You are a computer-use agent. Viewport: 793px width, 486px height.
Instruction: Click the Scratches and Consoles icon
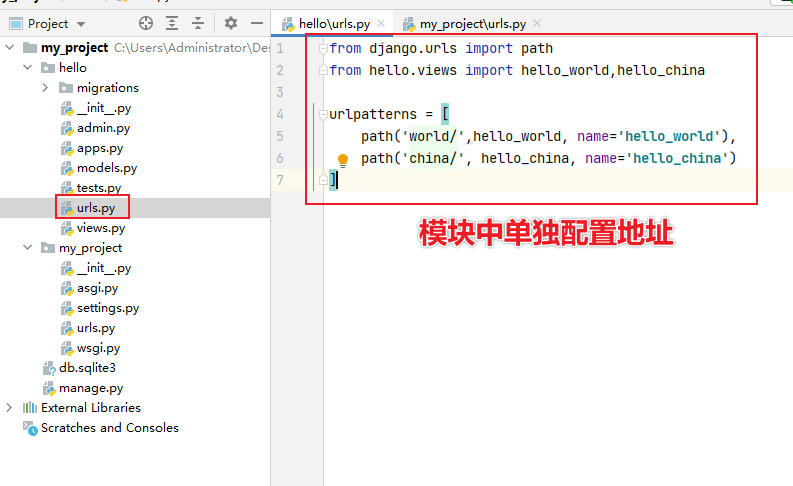30,428
